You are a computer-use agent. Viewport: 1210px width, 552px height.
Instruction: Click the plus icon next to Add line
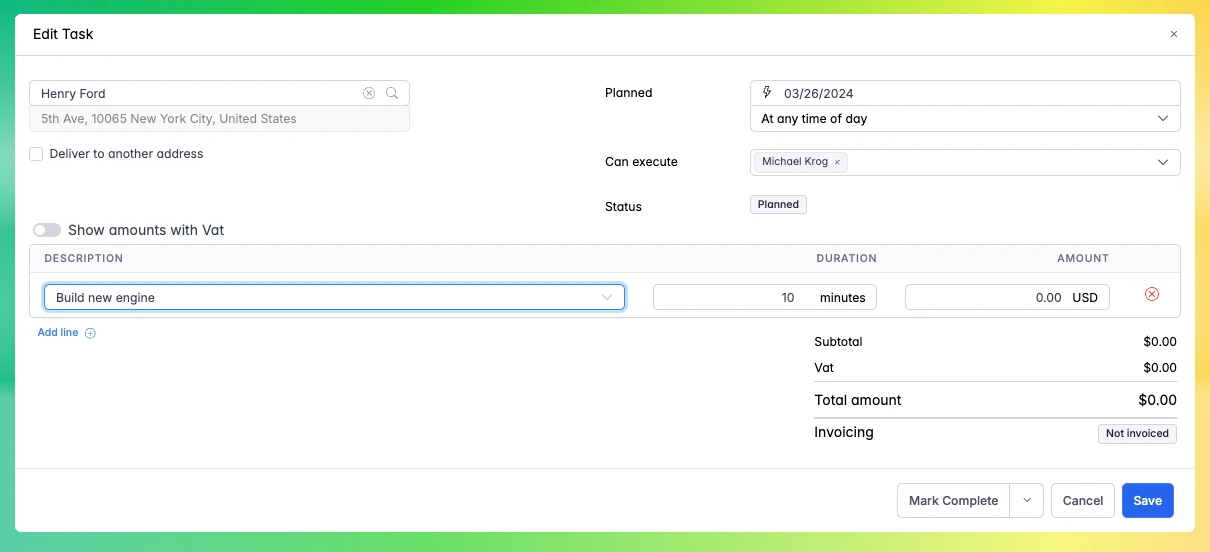point(90,333)
